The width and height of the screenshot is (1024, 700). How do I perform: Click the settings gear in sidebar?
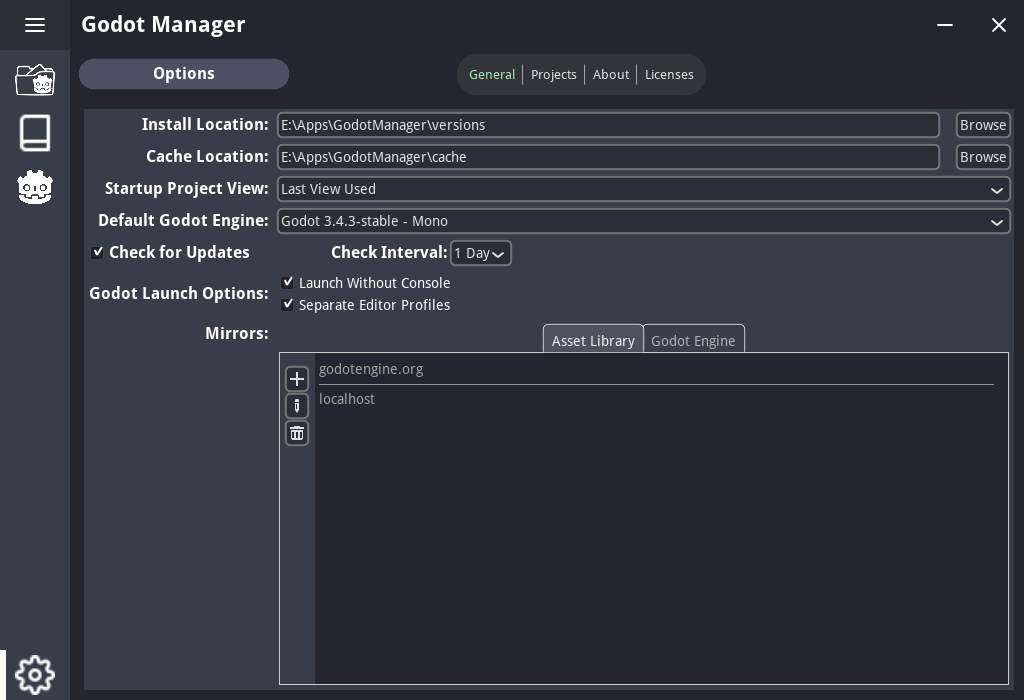(35, 675)
